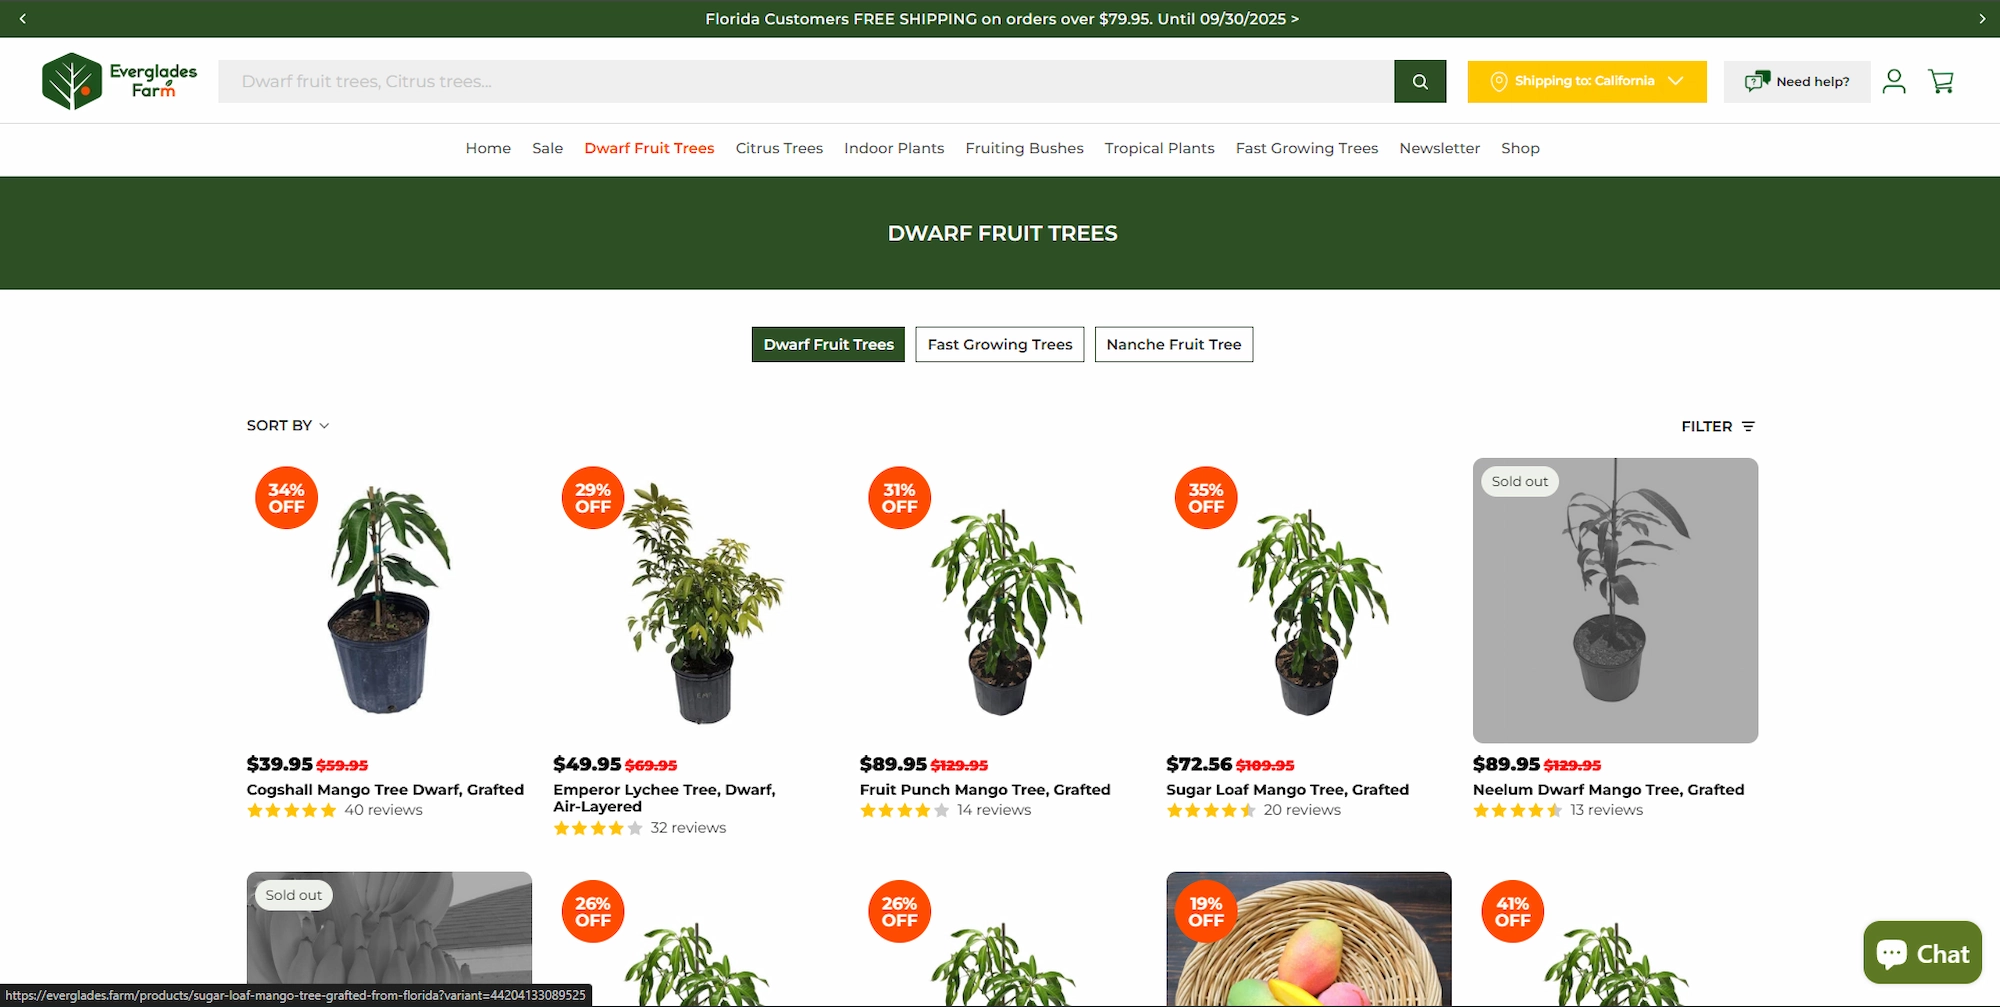Click the search magnifier button

[x=1420, y=81]
